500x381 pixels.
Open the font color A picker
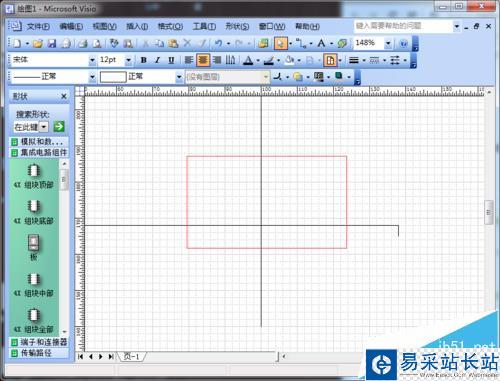click(x=248, y=60)
